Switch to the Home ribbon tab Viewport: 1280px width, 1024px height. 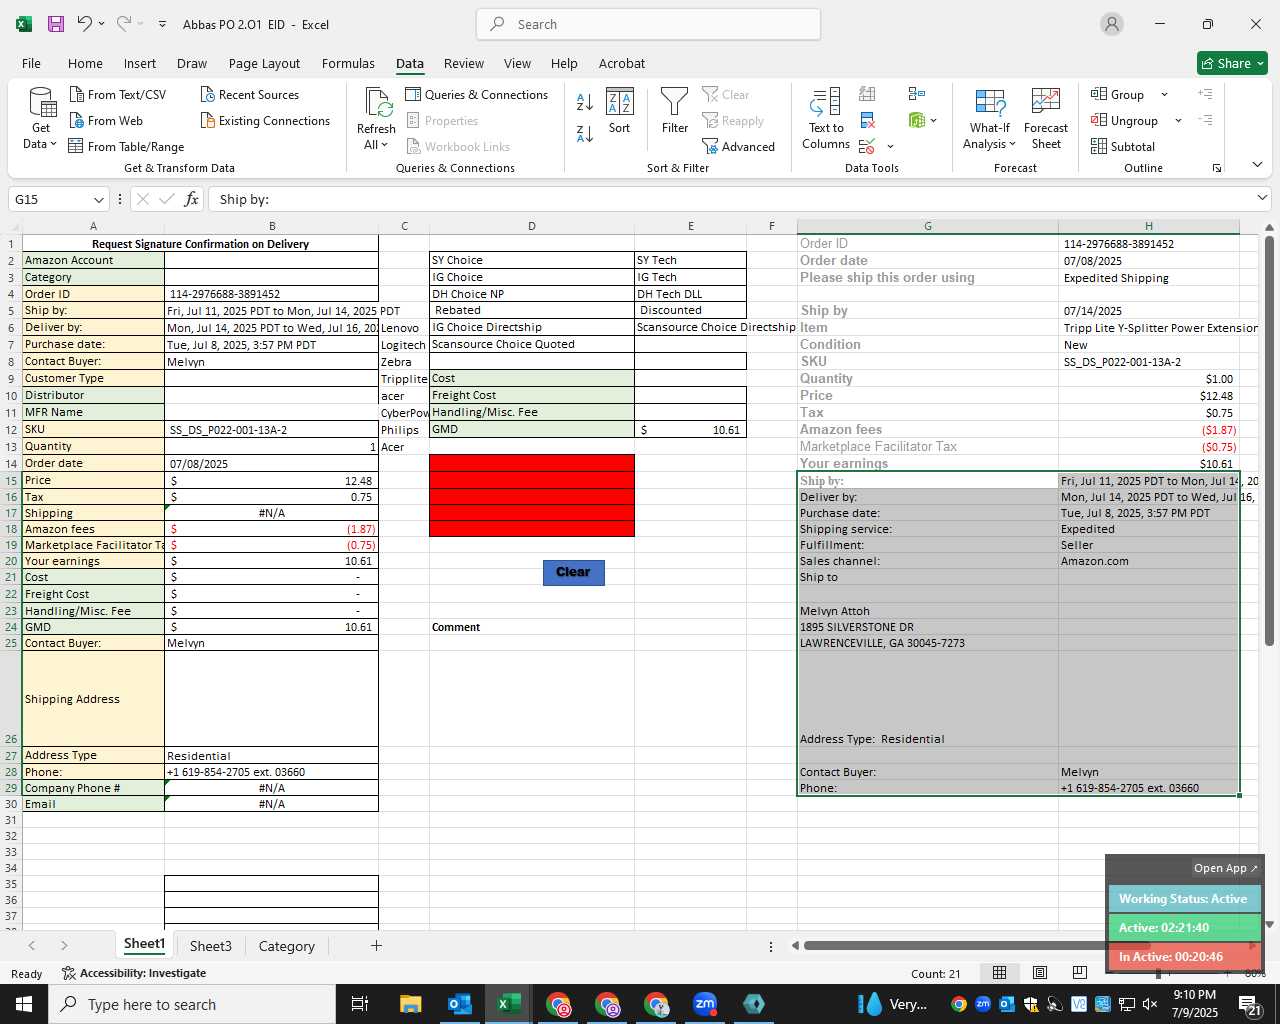click(x=85, y=63)
